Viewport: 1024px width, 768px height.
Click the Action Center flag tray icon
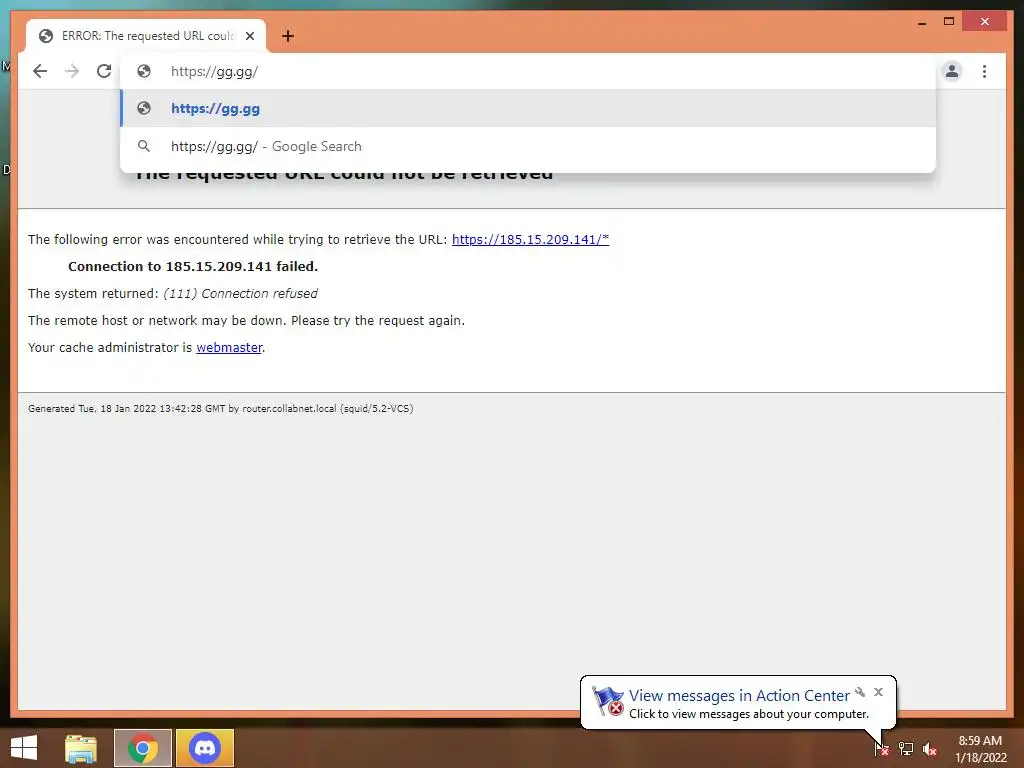882,748
